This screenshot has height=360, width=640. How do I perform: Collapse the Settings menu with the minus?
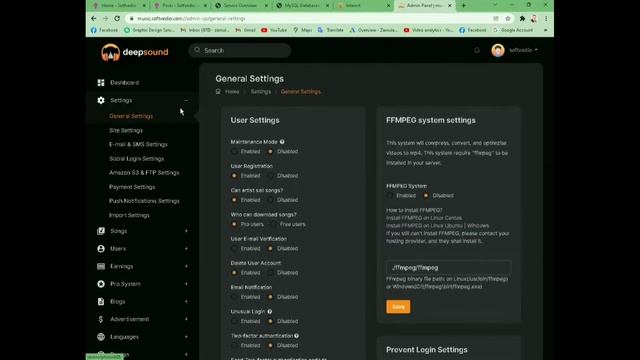click(186, 100)
